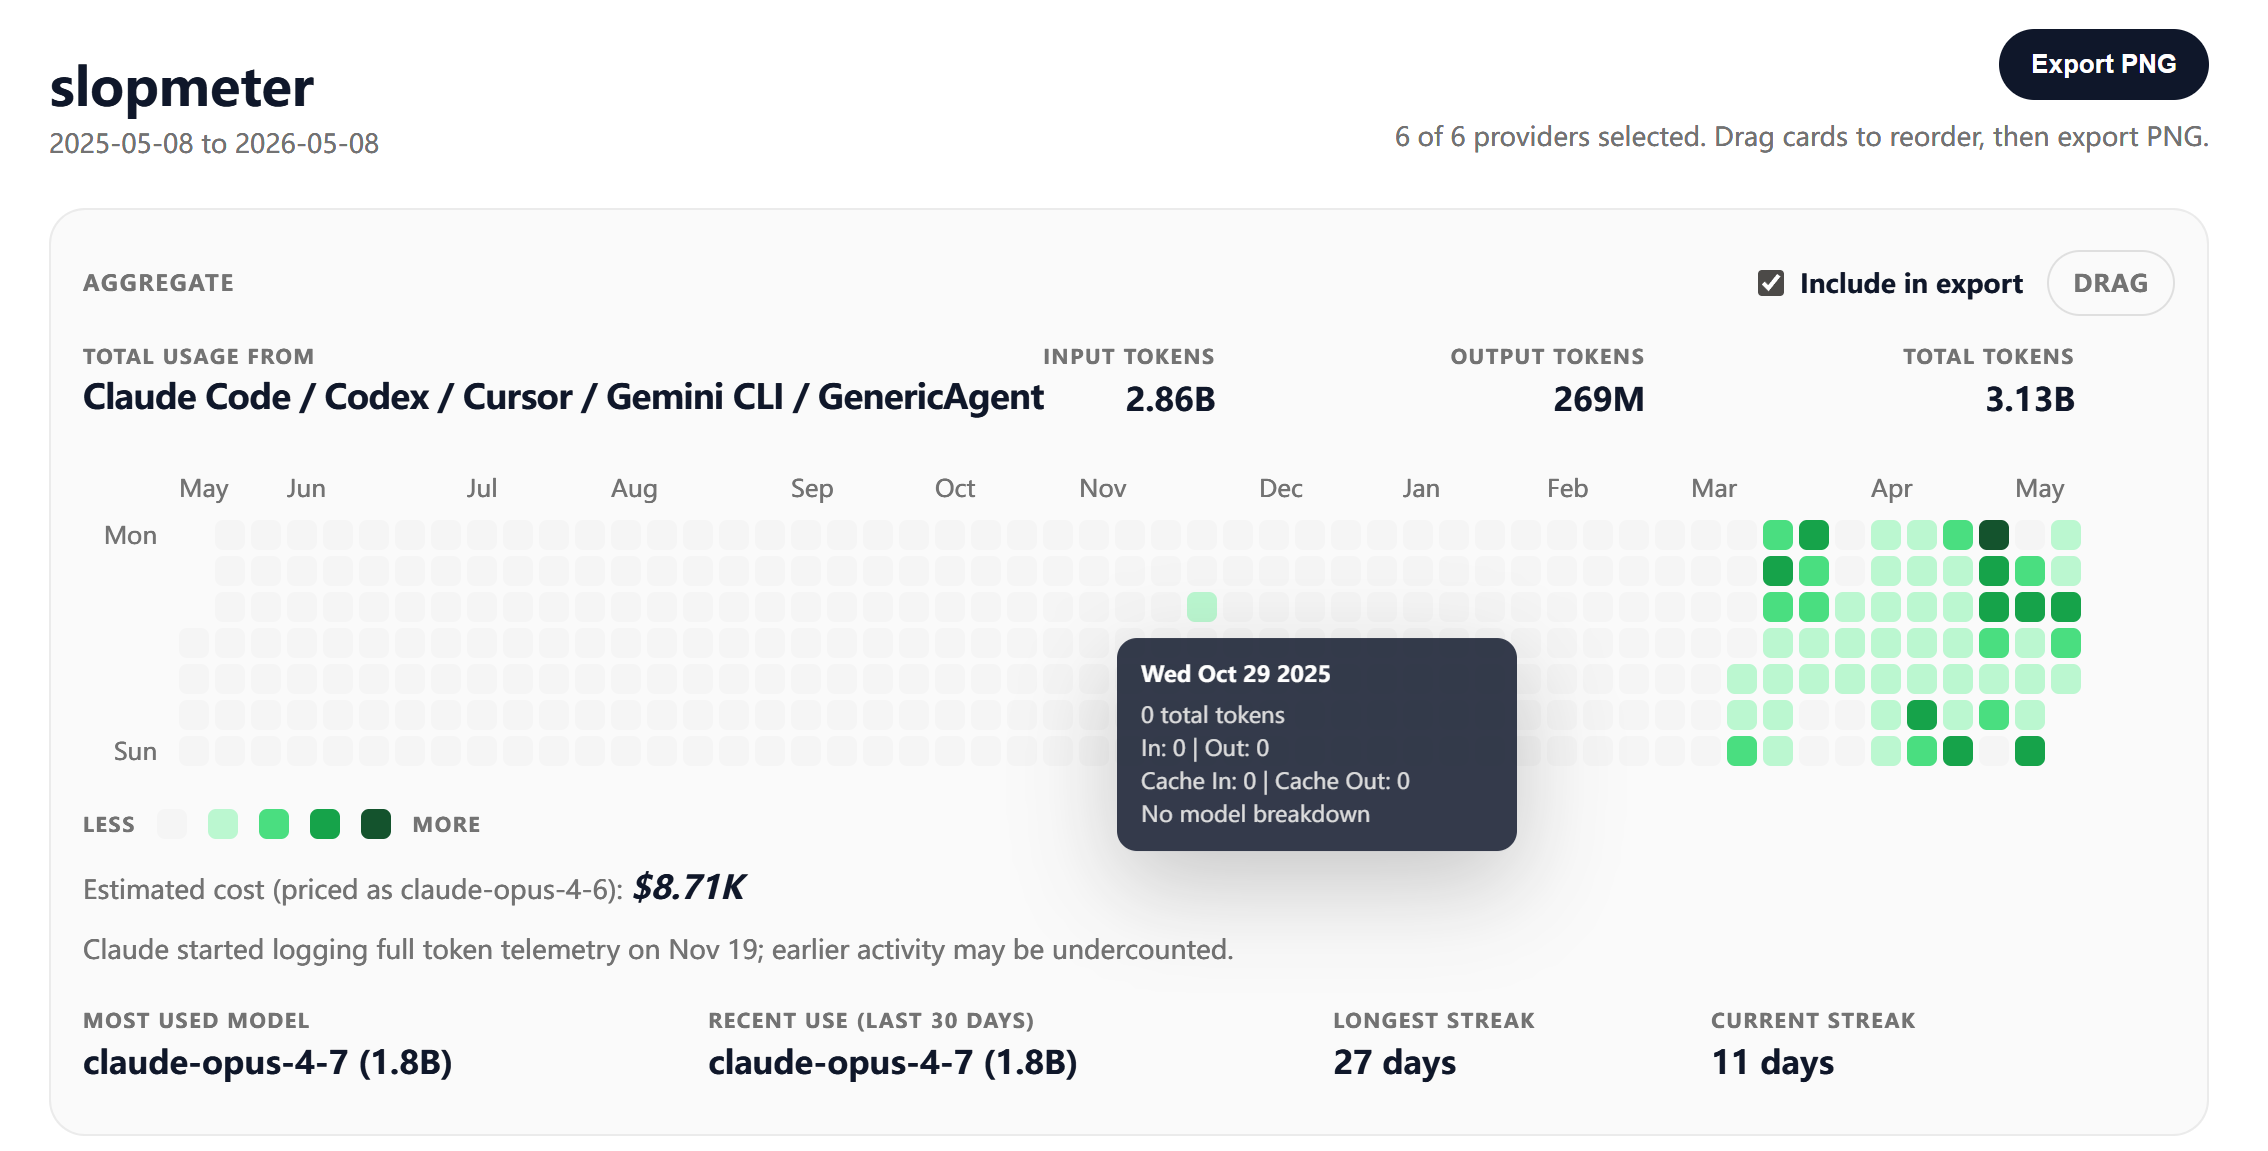Click the slopmeter title
The width and height of the screenshot is (2268, 1151).
[182, 87]
